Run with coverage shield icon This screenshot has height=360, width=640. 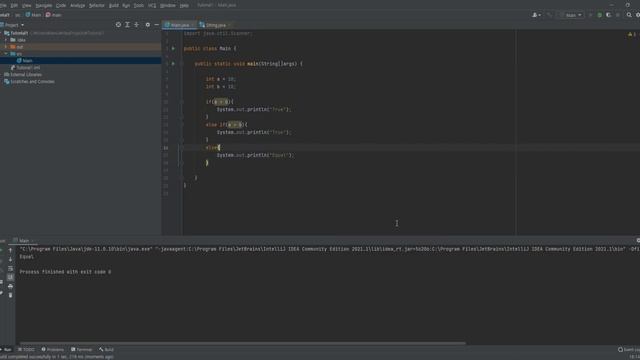(609, 15)
